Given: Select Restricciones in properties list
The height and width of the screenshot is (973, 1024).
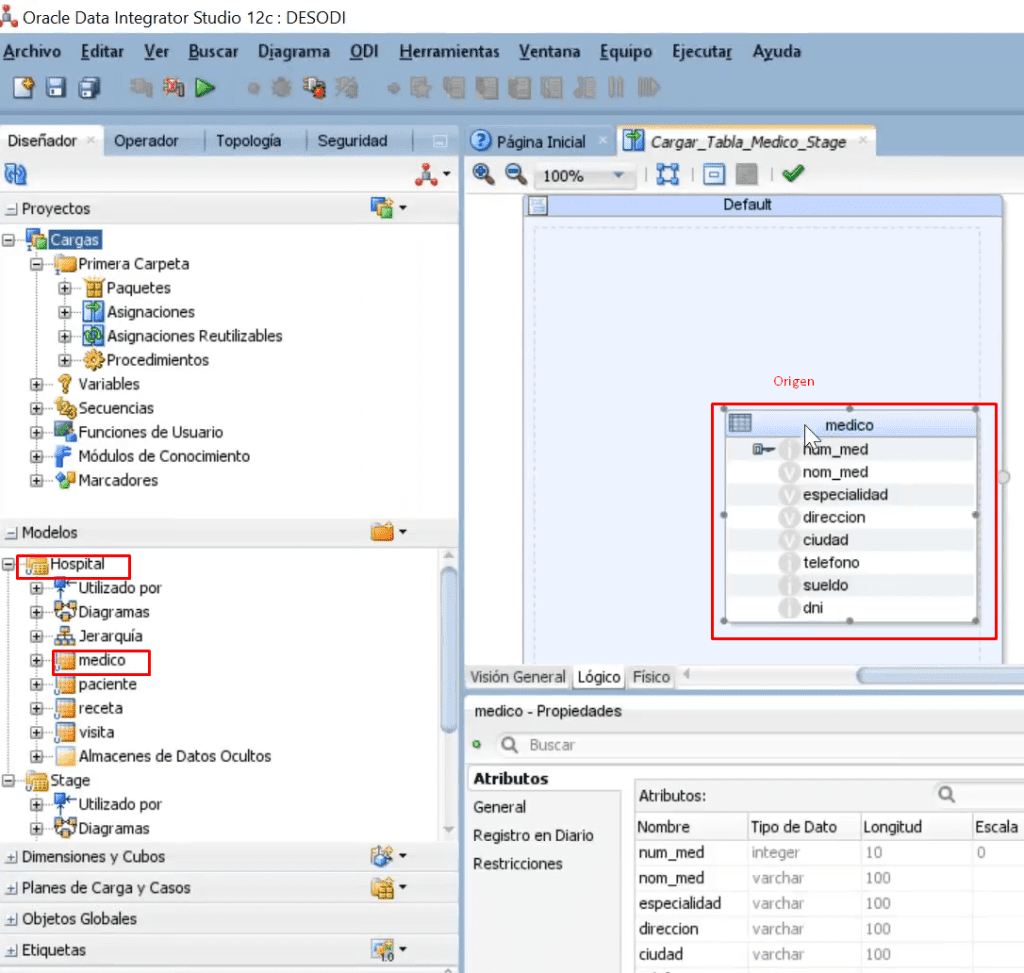Looking at the screenshot, I should point(518,864).
